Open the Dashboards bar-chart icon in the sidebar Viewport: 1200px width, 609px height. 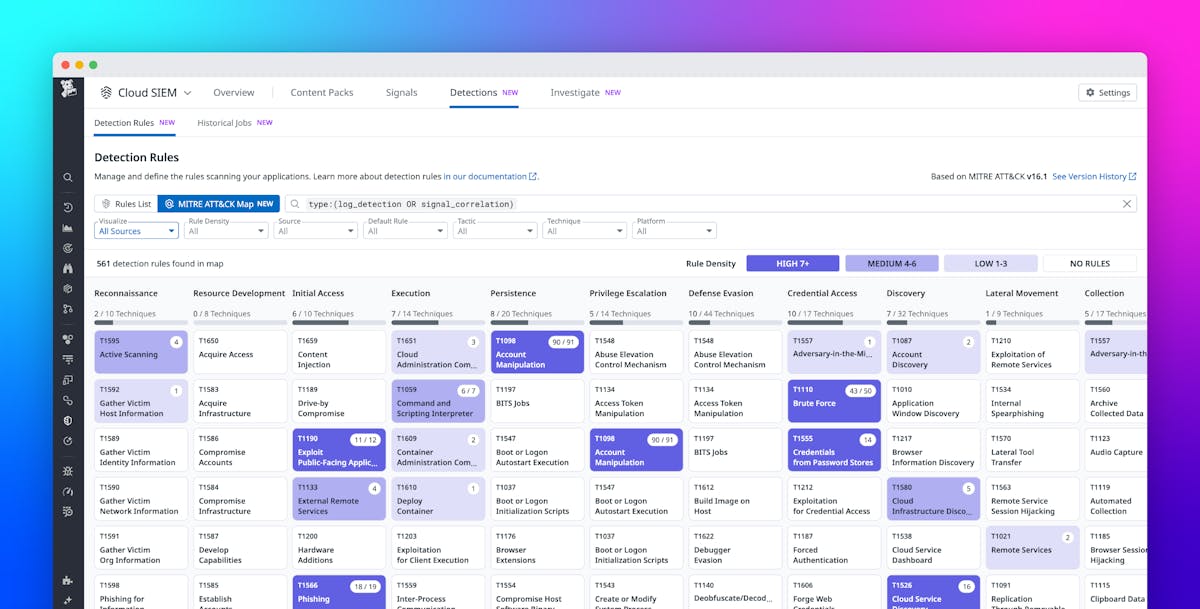pyautogui.click(x=68, y=228)
